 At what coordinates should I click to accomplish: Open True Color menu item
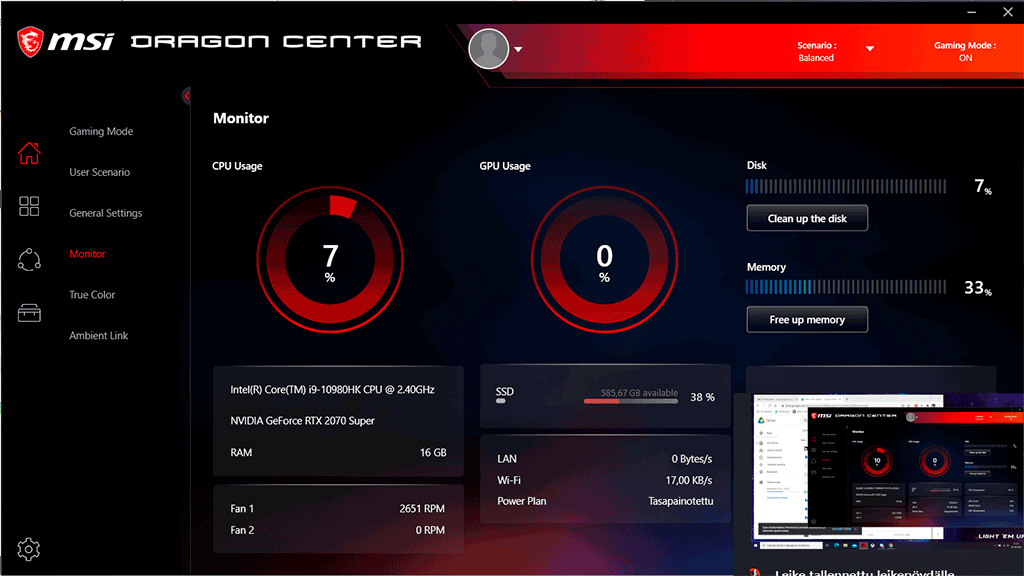click(x=92, y=295)
